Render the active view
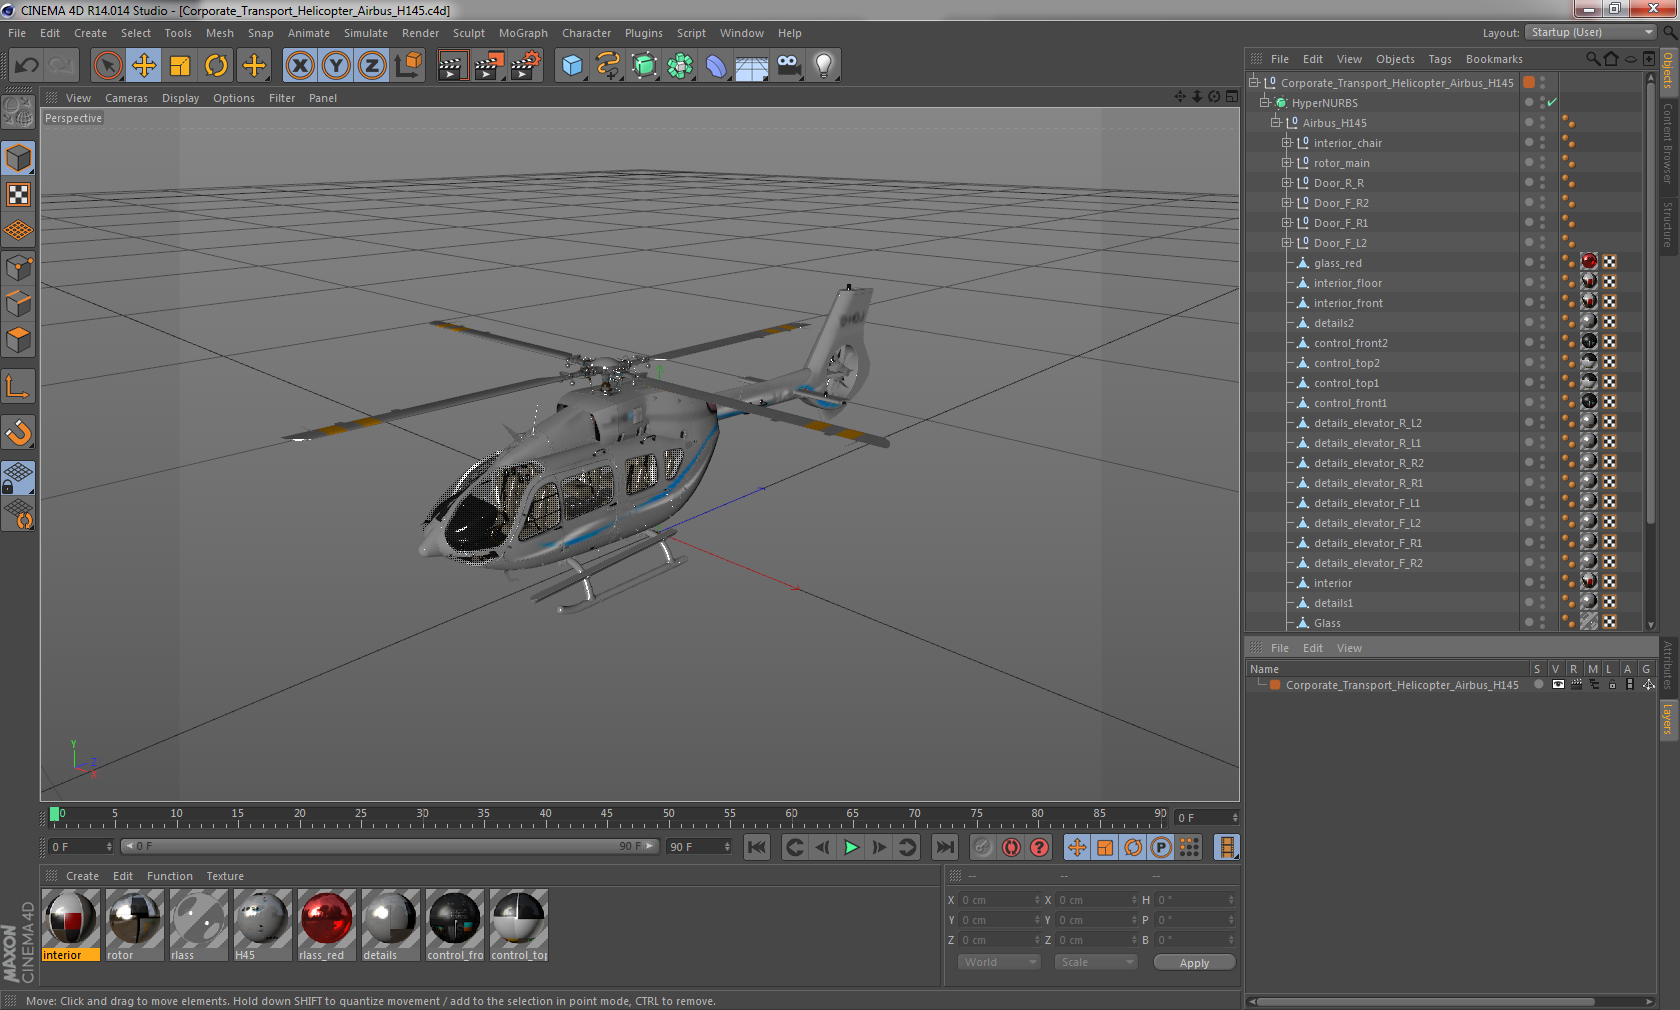This screenshot has width=1680, height=1010. [452, 66]
